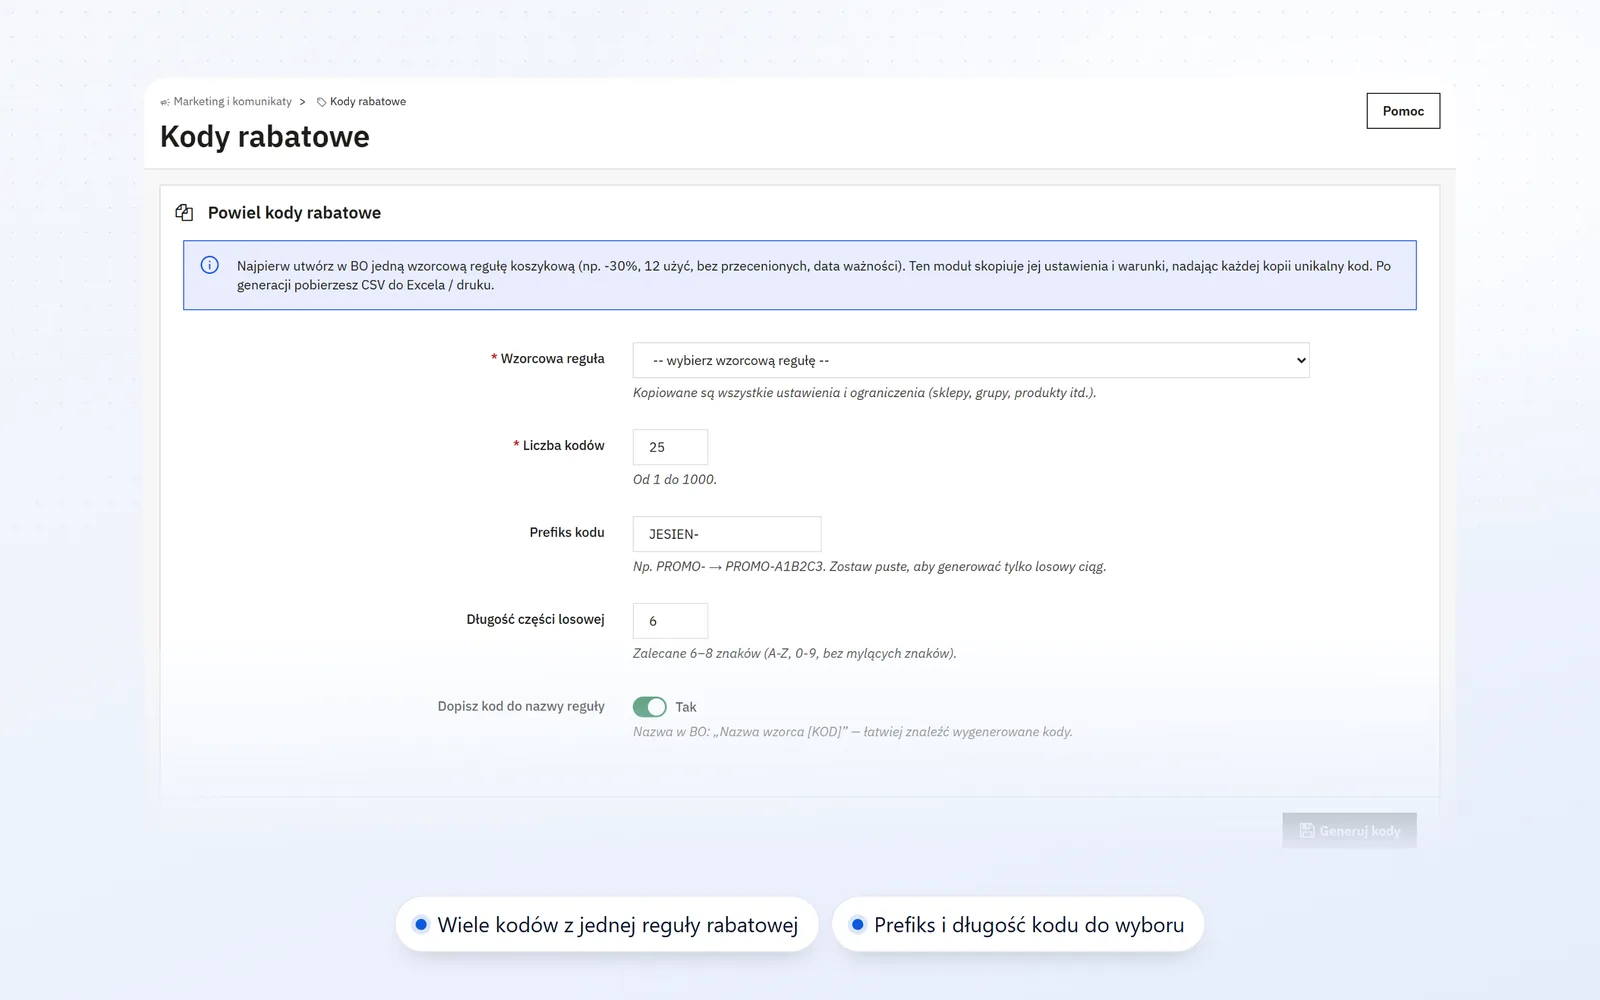Click the Prefiks kodu label
Viewport: 1600px width, 1000px height.
[x=567, y=533]
